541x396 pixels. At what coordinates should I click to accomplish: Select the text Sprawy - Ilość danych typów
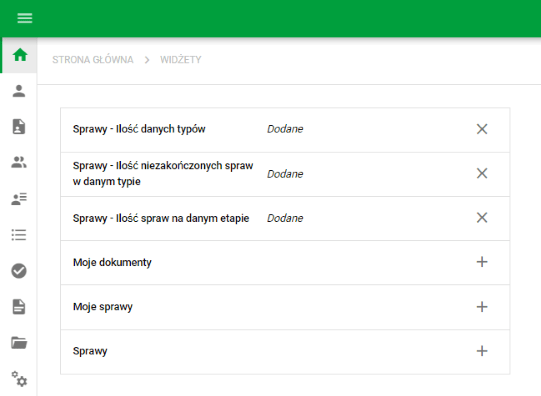click(139, 129)
